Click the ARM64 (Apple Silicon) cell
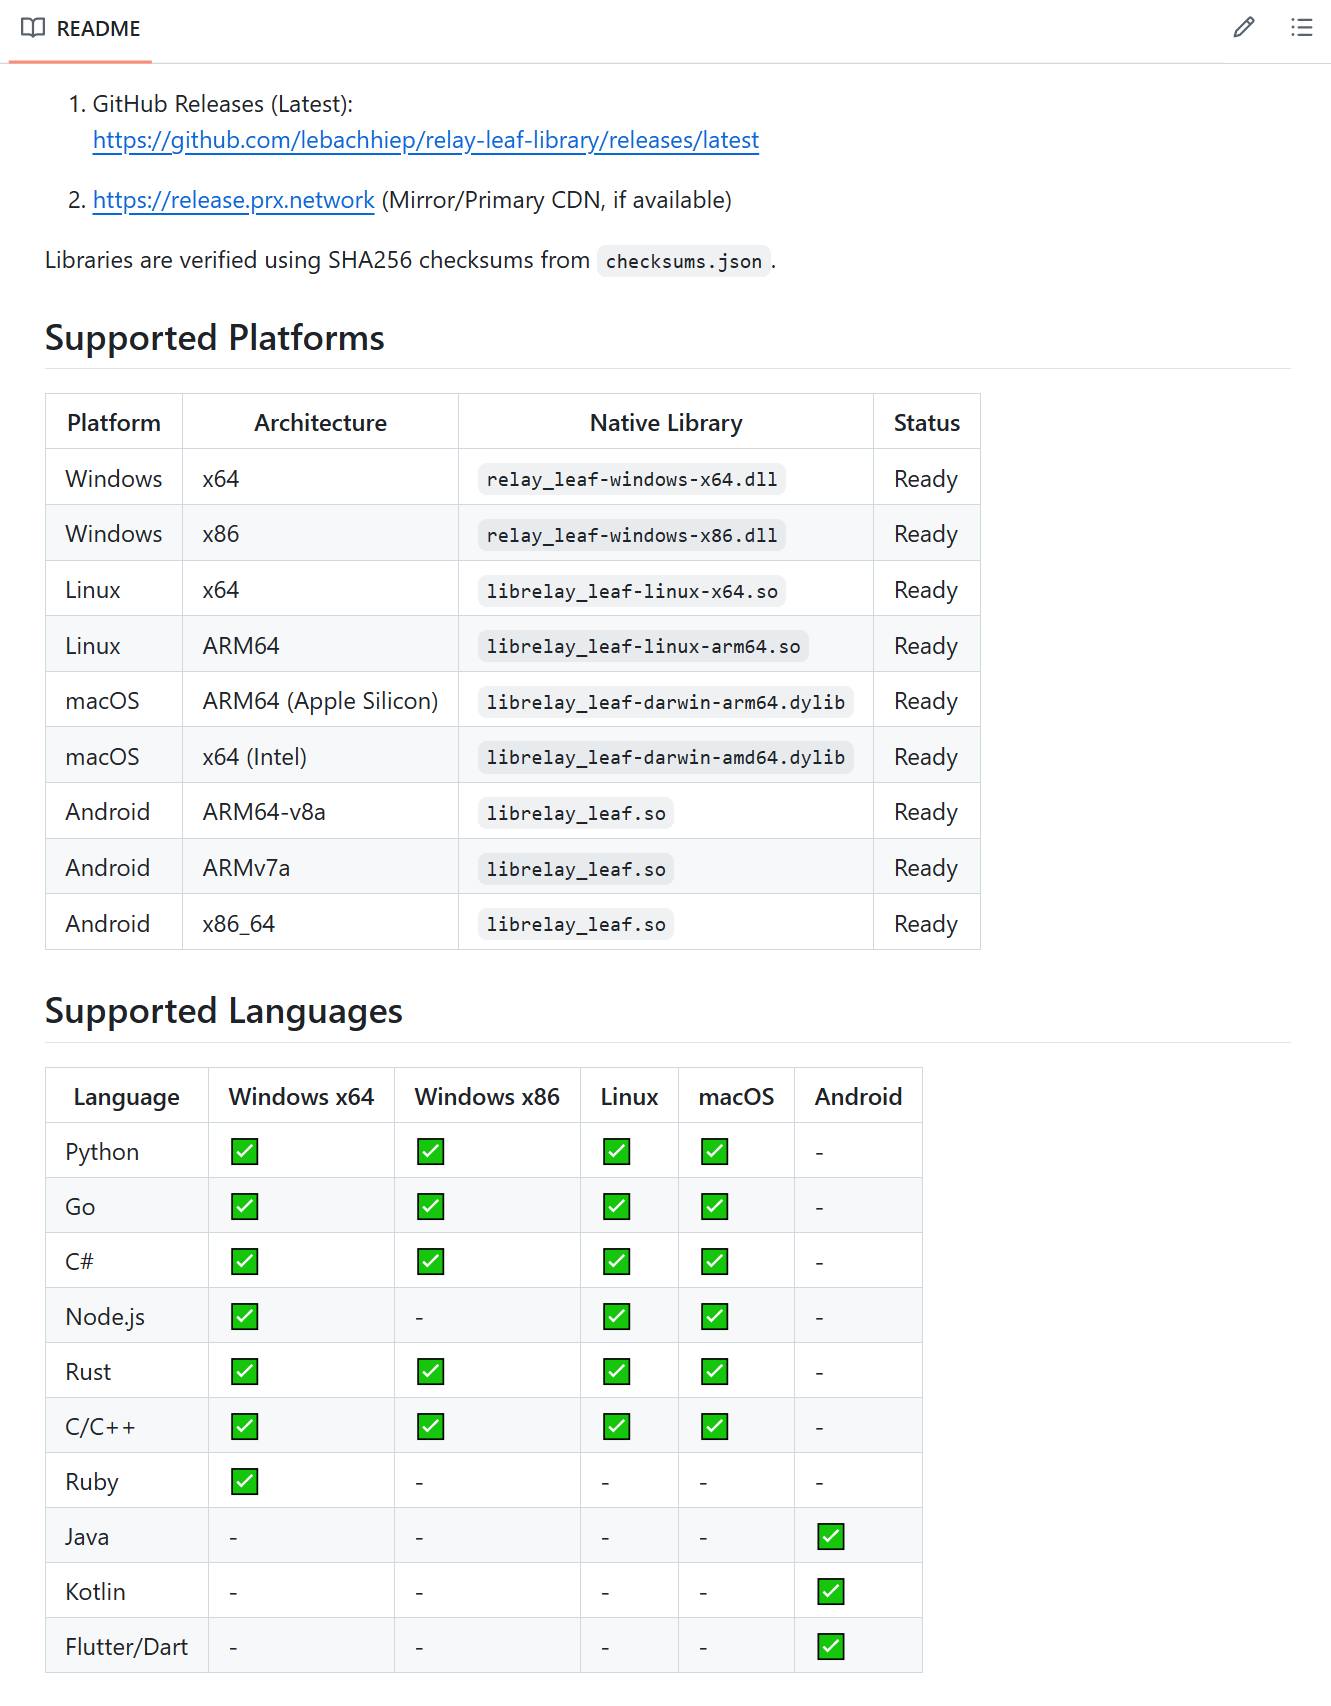This screenshot has height=1706, width=1331. point(320,701)
